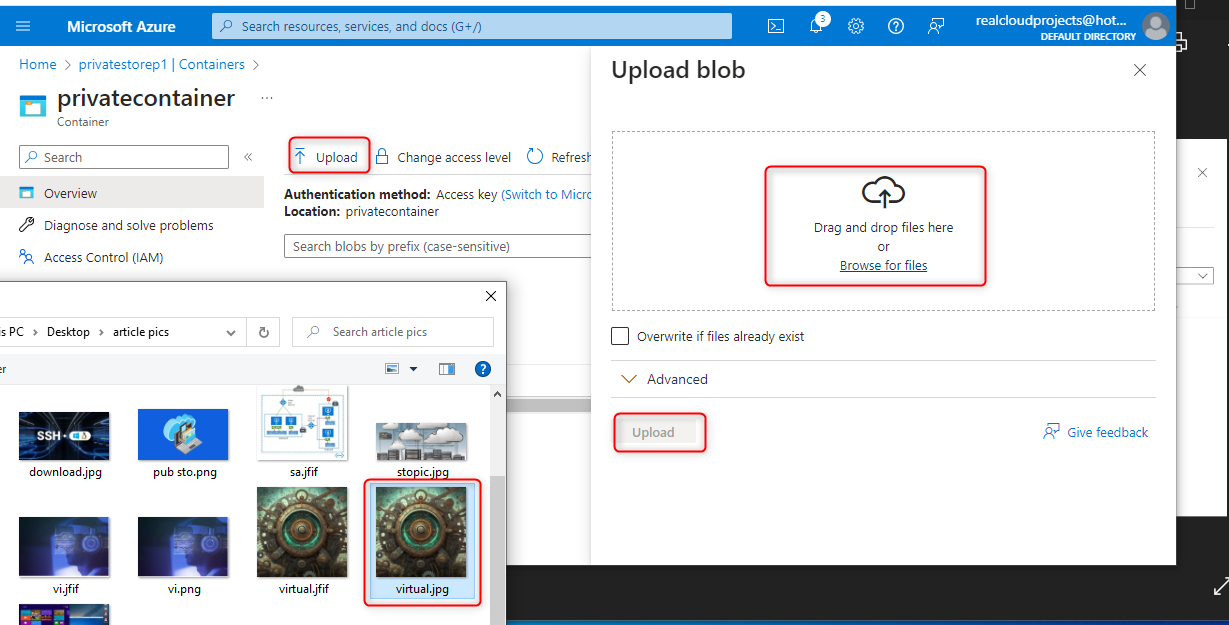Click the Upload toolbar button

pyautogui.click(x=326, y=157)
